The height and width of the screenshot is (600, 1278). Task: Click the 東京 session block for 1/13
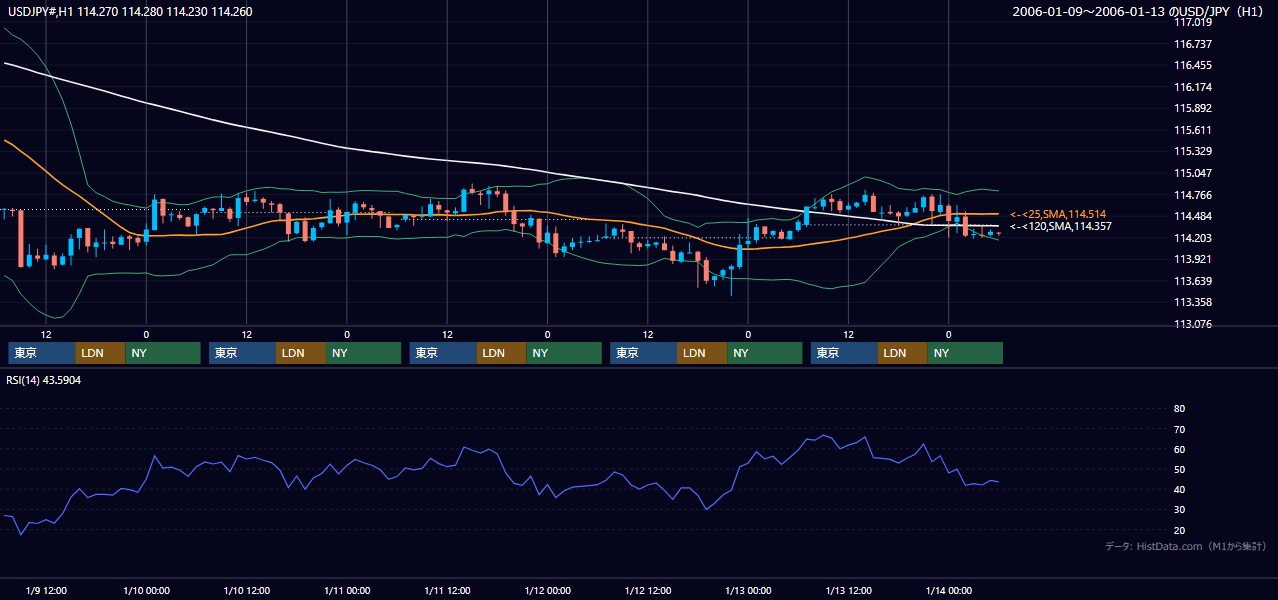click(844, 353)
